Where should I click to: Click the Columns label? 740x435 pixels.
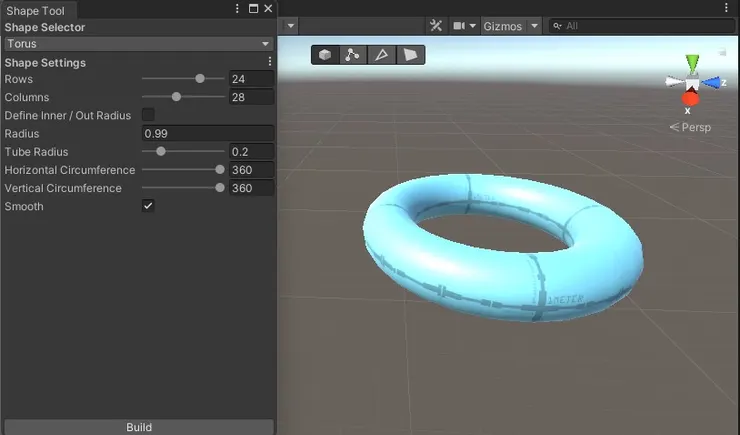(x=27, y=97)
